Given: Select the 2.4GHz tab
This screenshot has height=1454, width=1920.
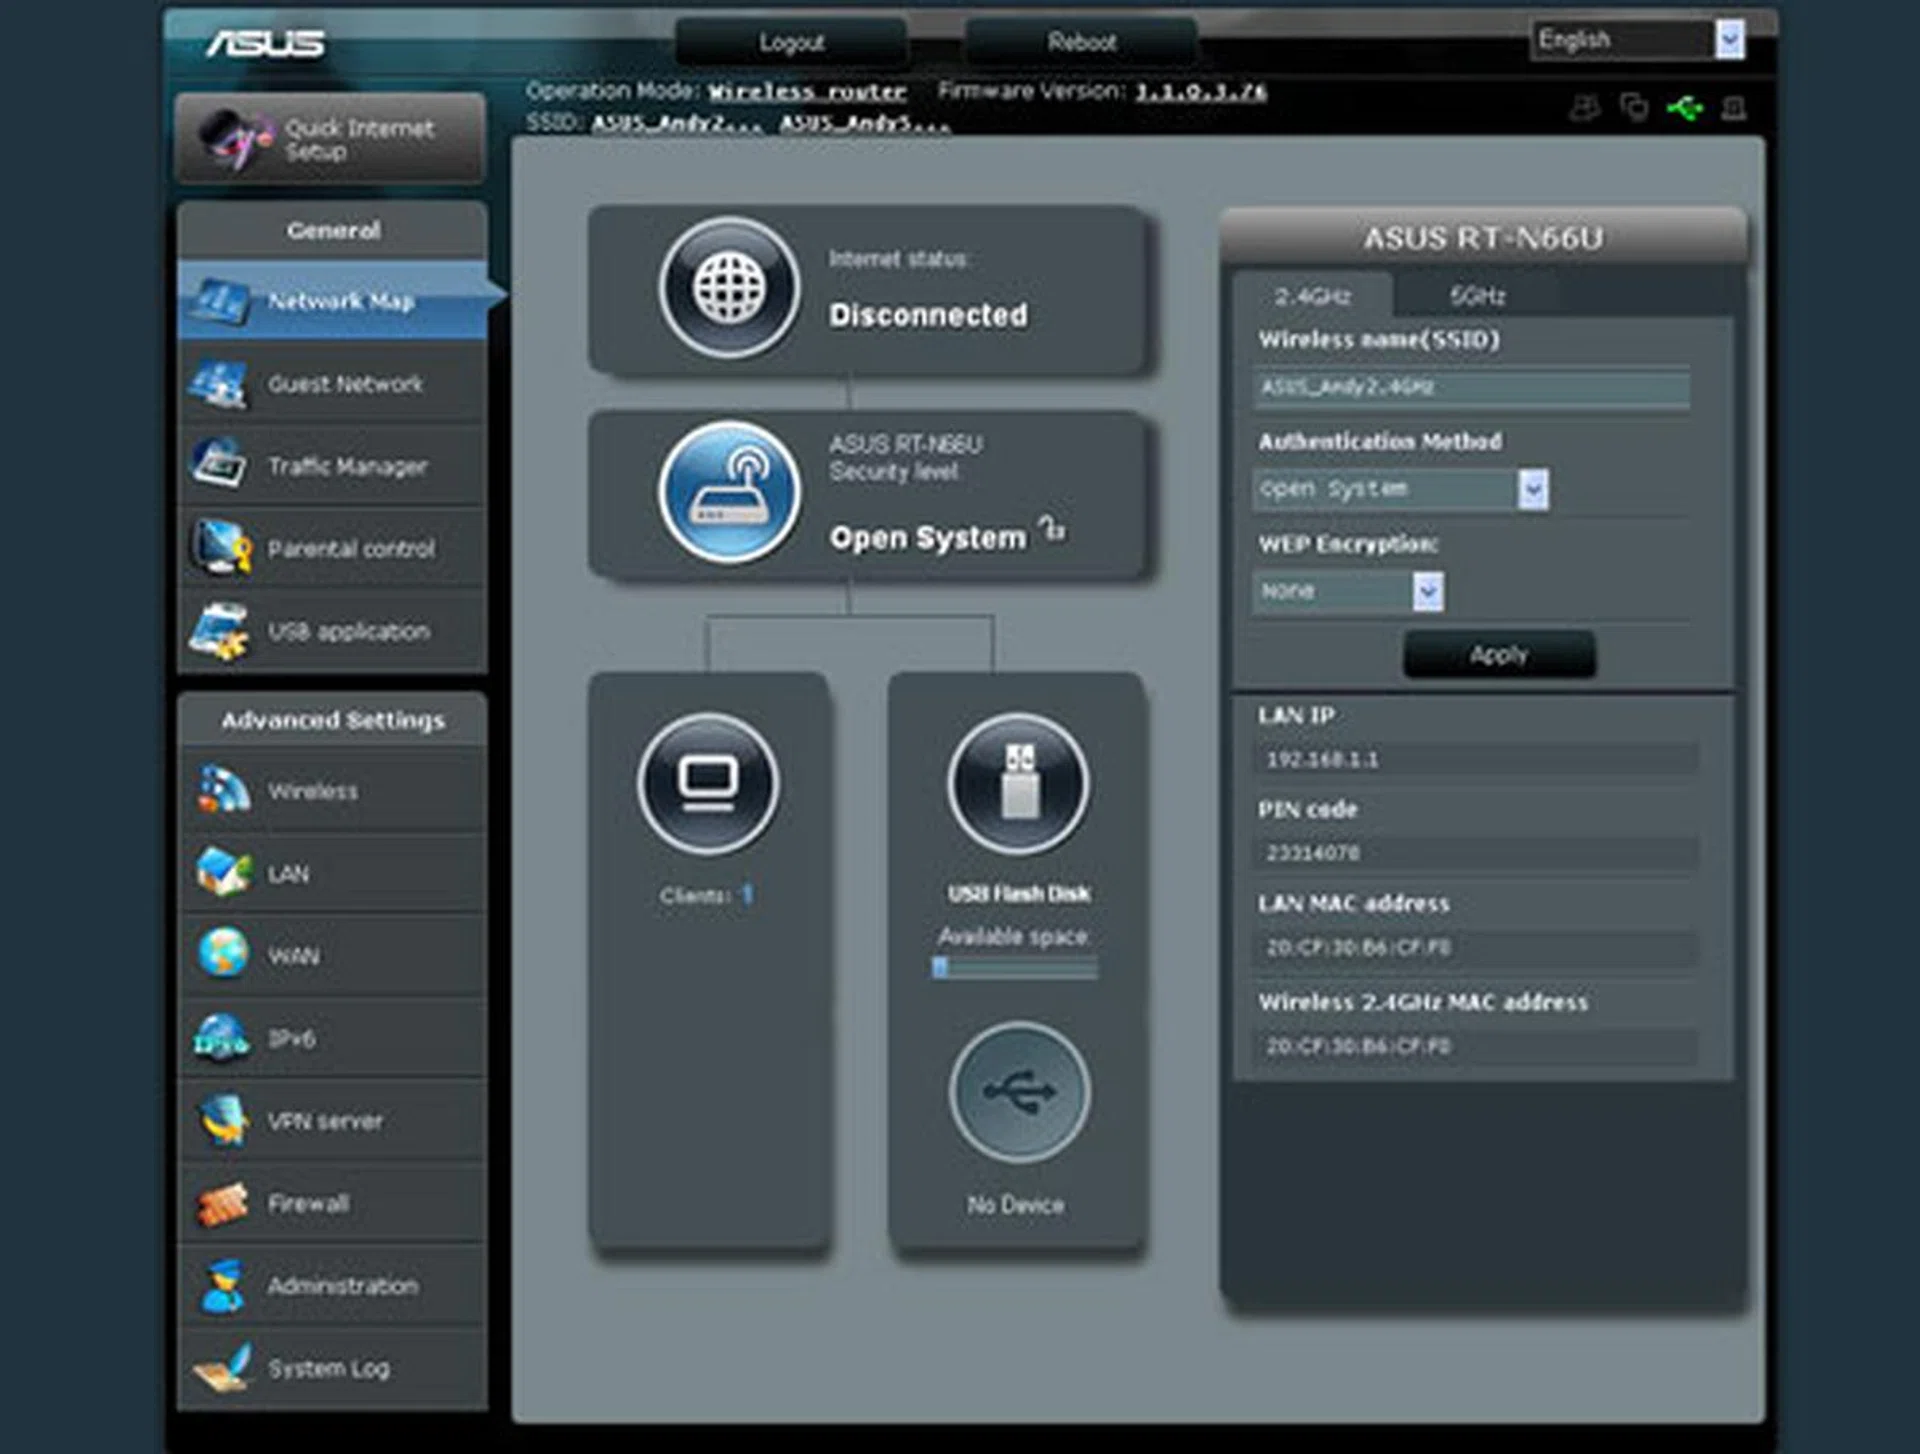Looking at the screenshot, I should 1312,296.
